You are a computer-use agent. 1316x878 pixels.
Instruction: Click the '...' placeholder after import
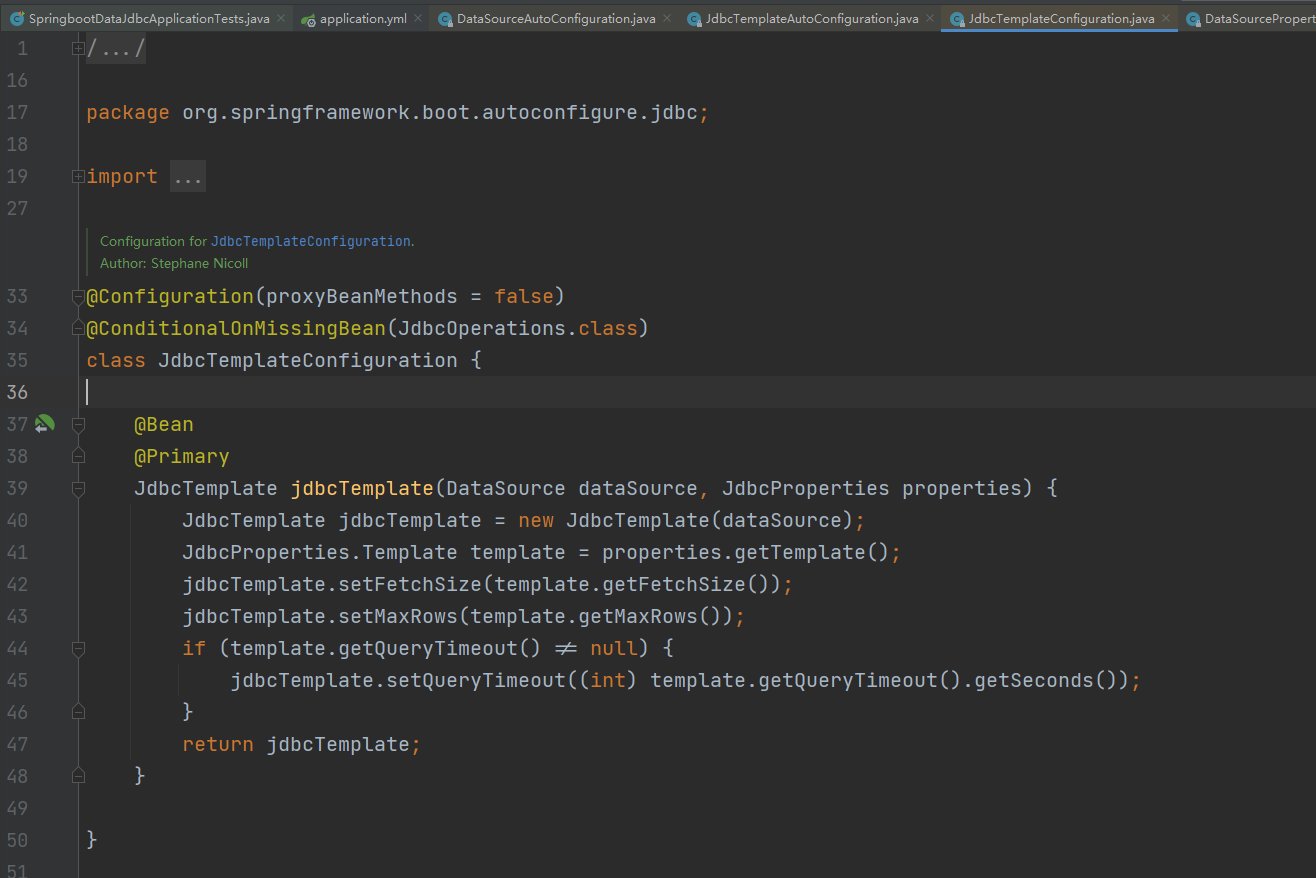(187, 177)
